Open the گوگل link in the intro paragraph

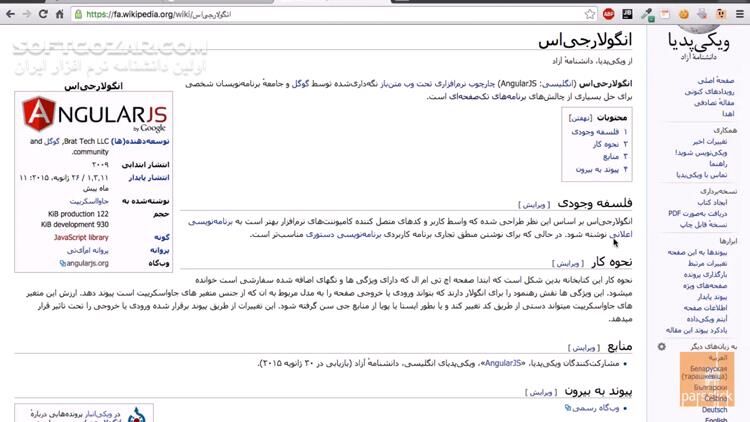[299, 84]
